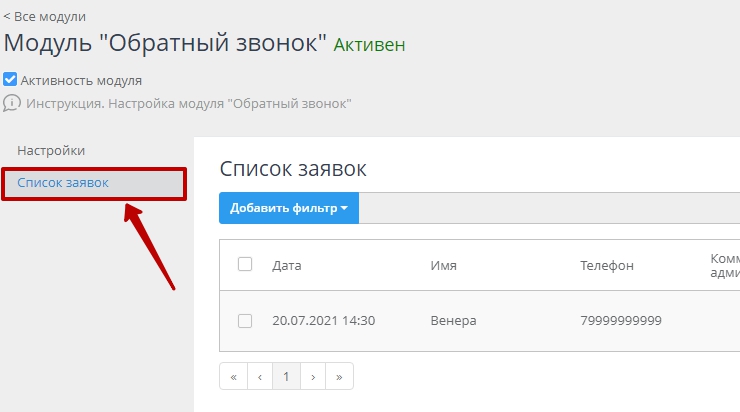Click the empty filter bar field
The height and width of the screenshot is (412, 740).
tap(548, 208)
